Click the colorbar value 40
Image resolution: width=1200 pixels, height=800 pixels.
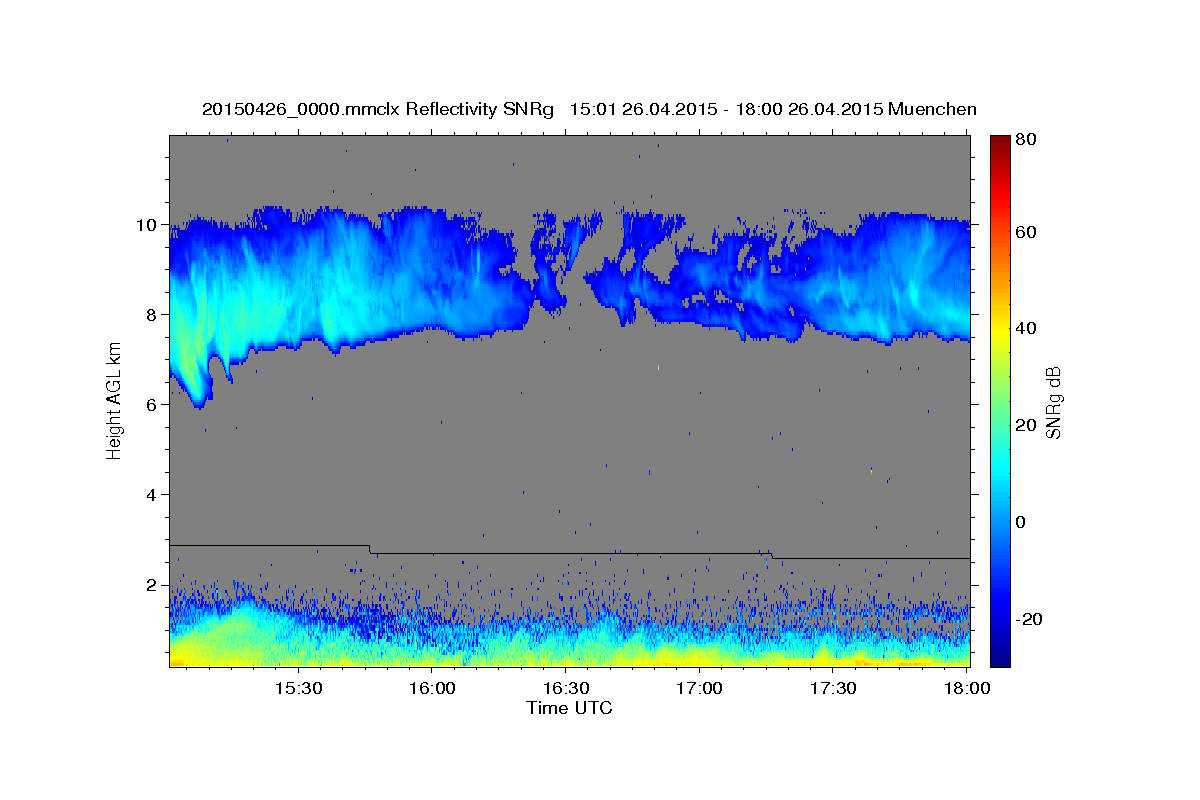pyautogui.click(x=1026, y=328)
